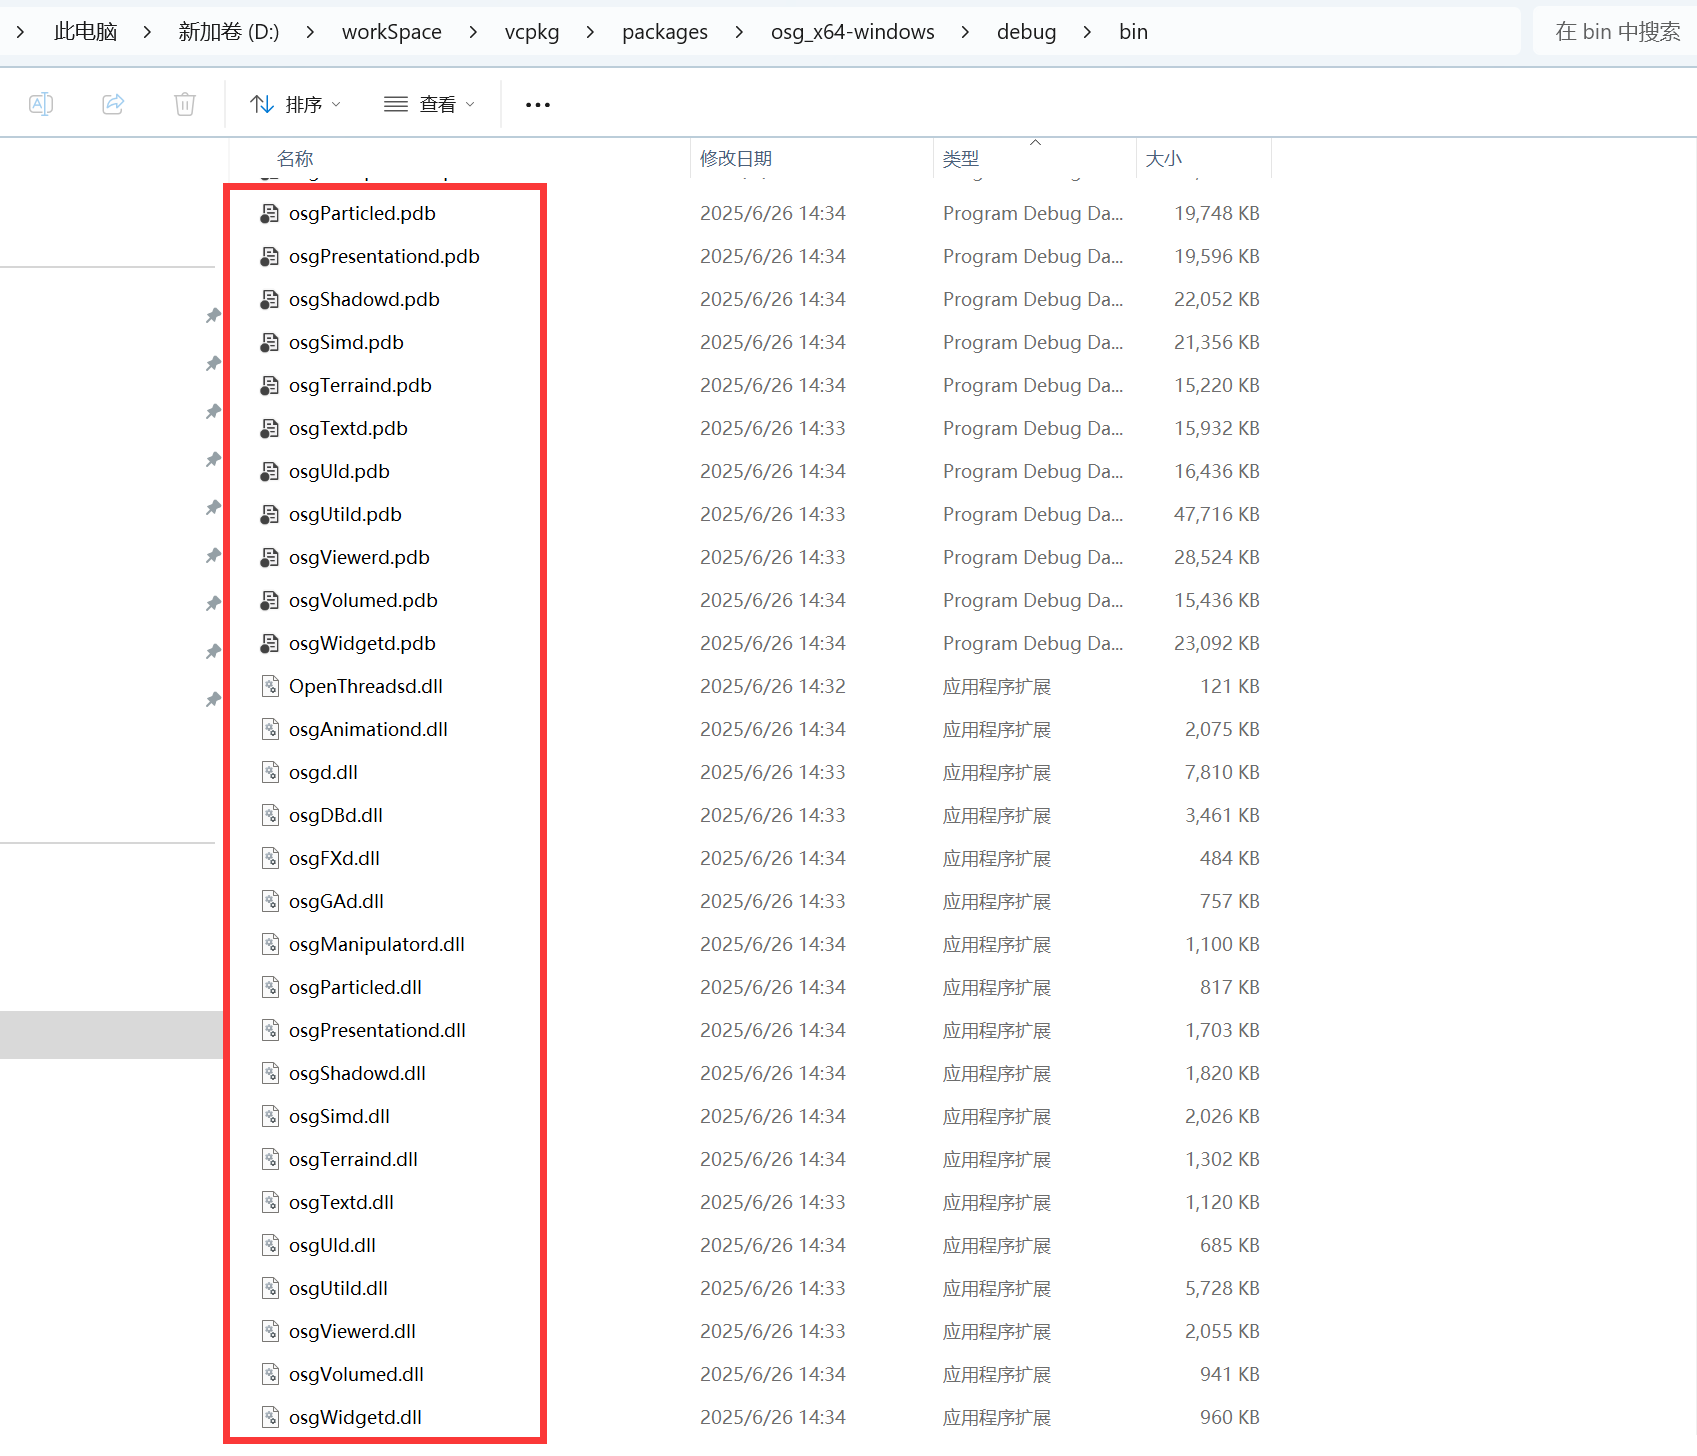Click the osgTextd.dll file name
Viewport: 1697px width, 1456px height.
coord(341,1202)
